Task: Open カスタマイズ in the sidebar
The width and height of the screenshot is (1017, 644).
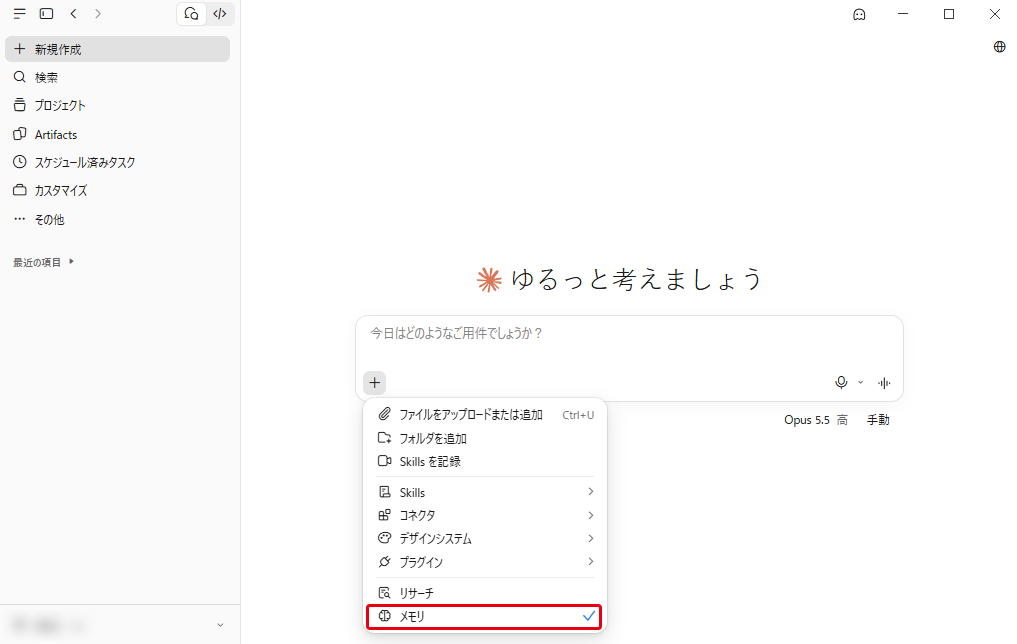Action: (x=117, y=191)
